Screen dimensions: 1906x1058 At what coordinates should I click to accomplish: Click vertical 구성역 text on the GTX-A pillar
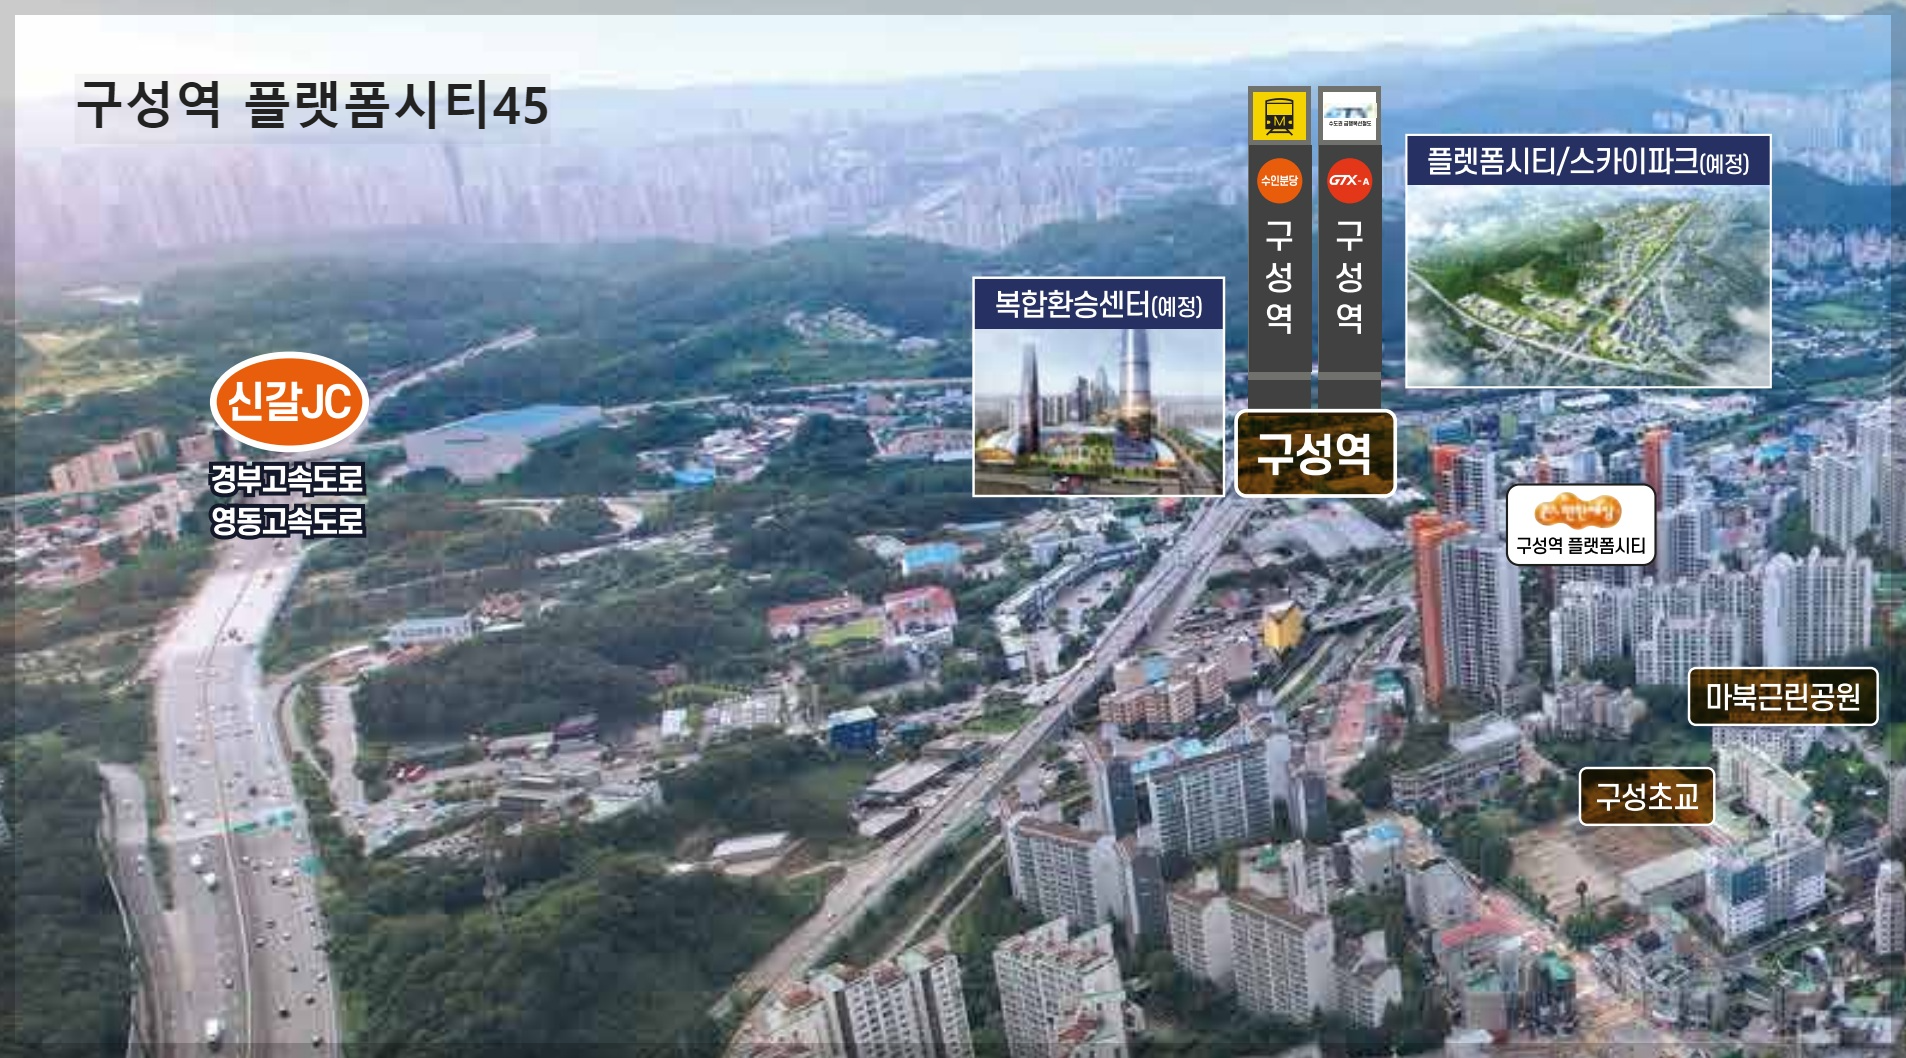[x=1349, y=277]
